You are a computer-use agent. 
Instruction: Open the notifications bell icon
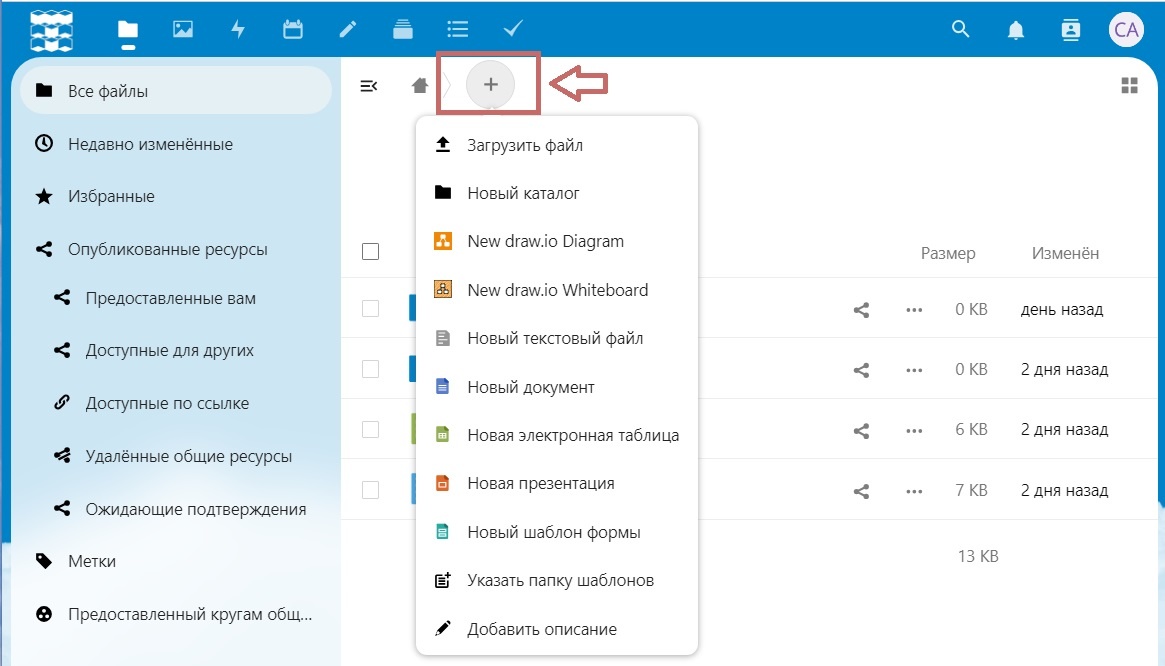1016,30
